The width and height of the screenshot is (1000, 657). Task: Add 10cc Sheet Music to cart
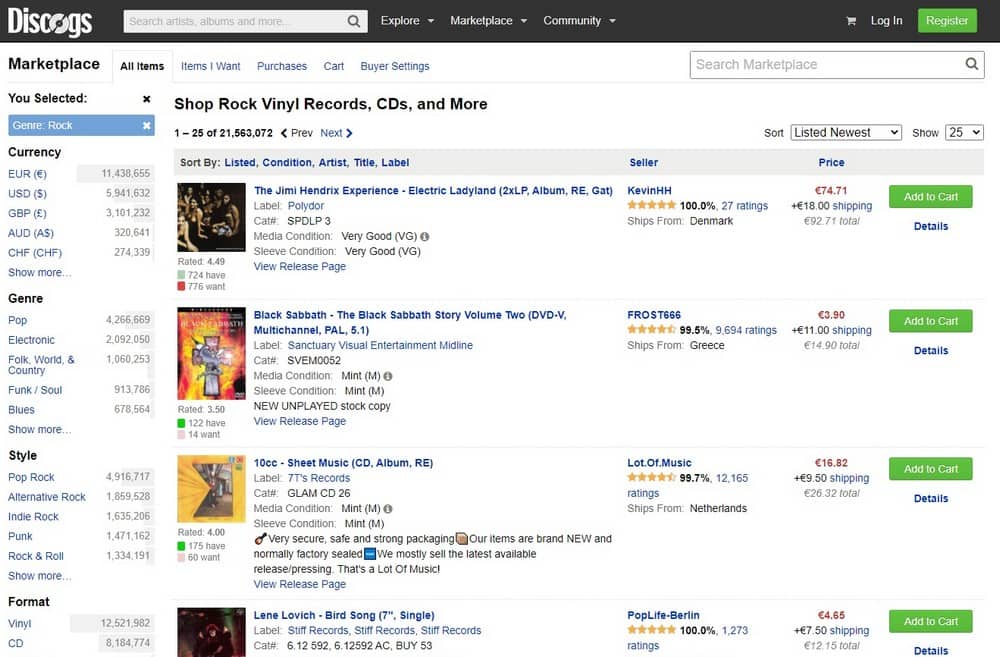[930, 469]
